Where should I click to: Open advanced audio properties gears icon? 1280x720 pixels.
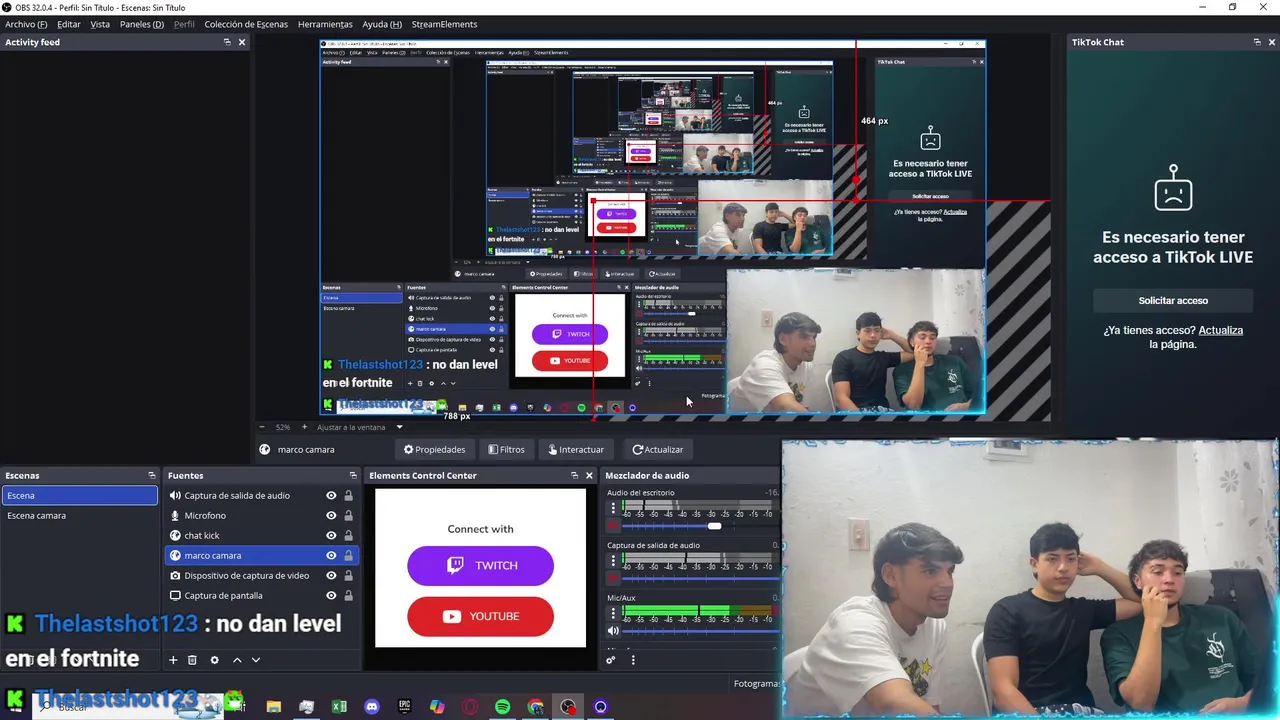(x=611, y=660)
